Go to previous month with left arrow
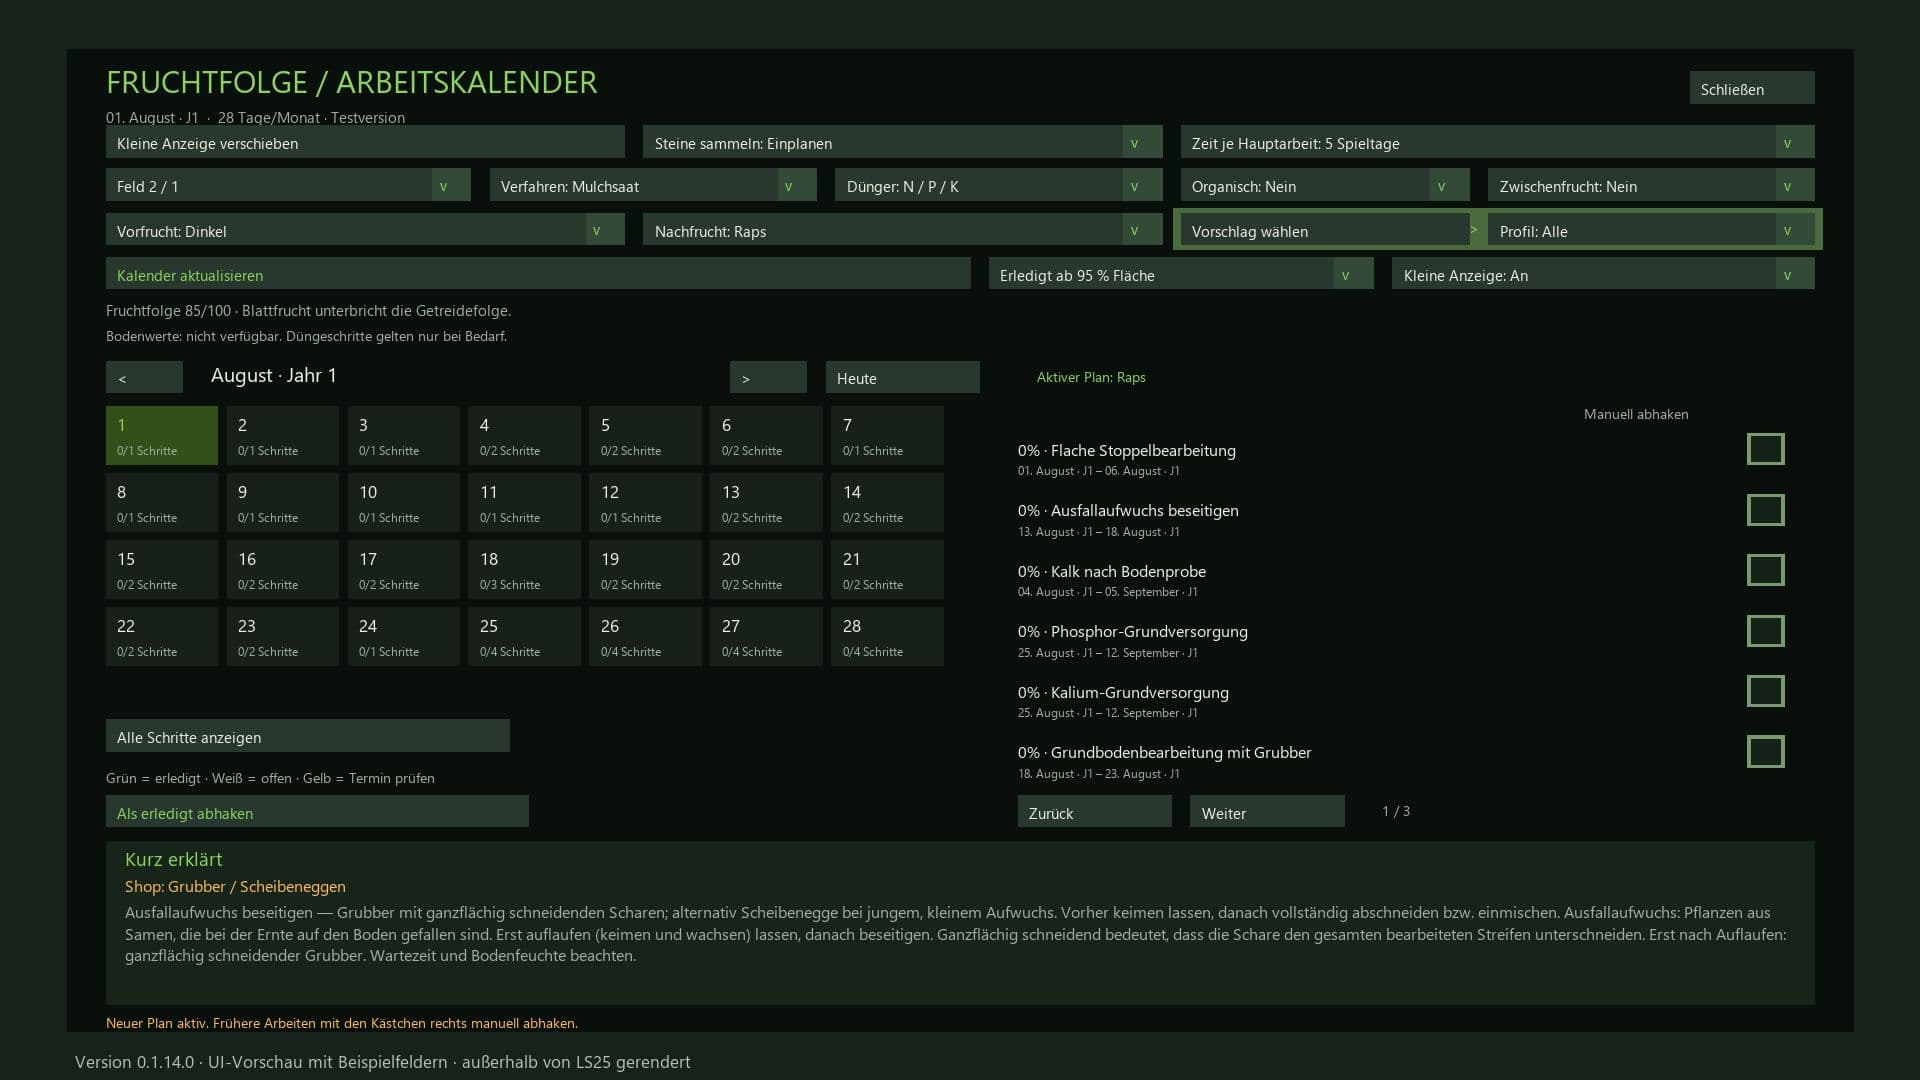 (144, 377)
